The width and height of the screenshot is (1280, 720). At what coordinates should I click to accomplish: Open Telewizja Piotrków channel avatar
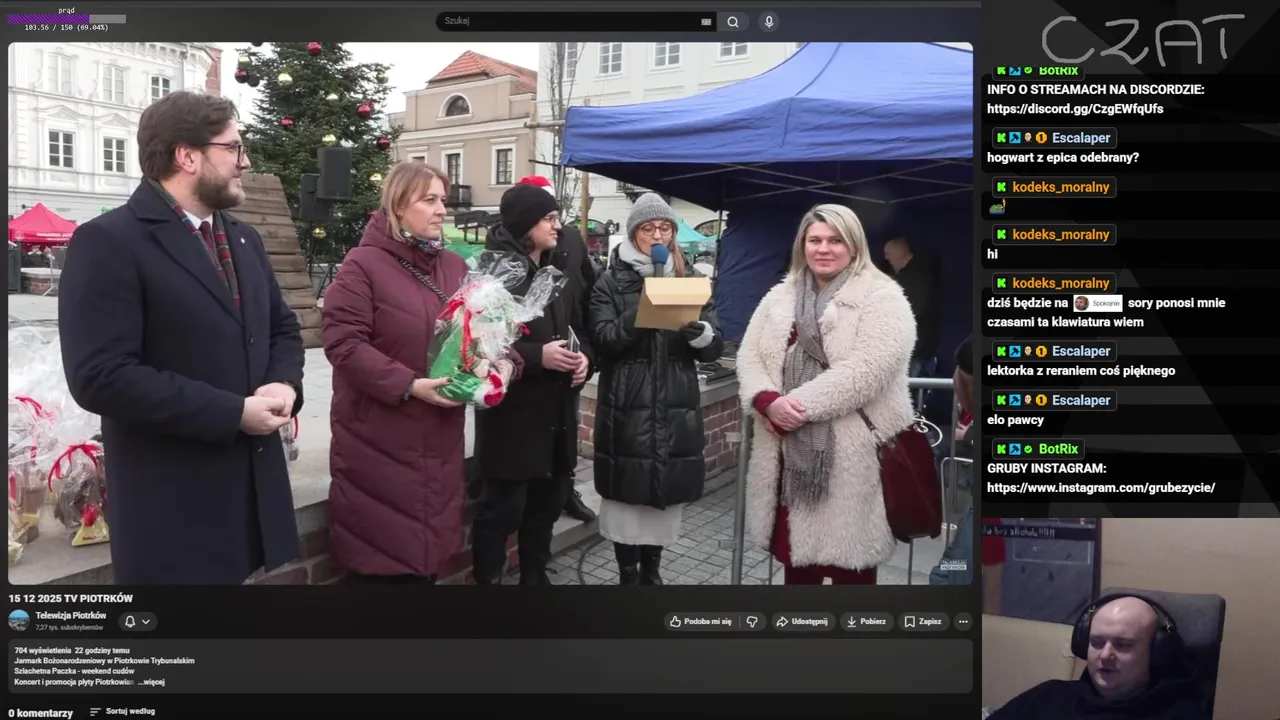point(19,620)
